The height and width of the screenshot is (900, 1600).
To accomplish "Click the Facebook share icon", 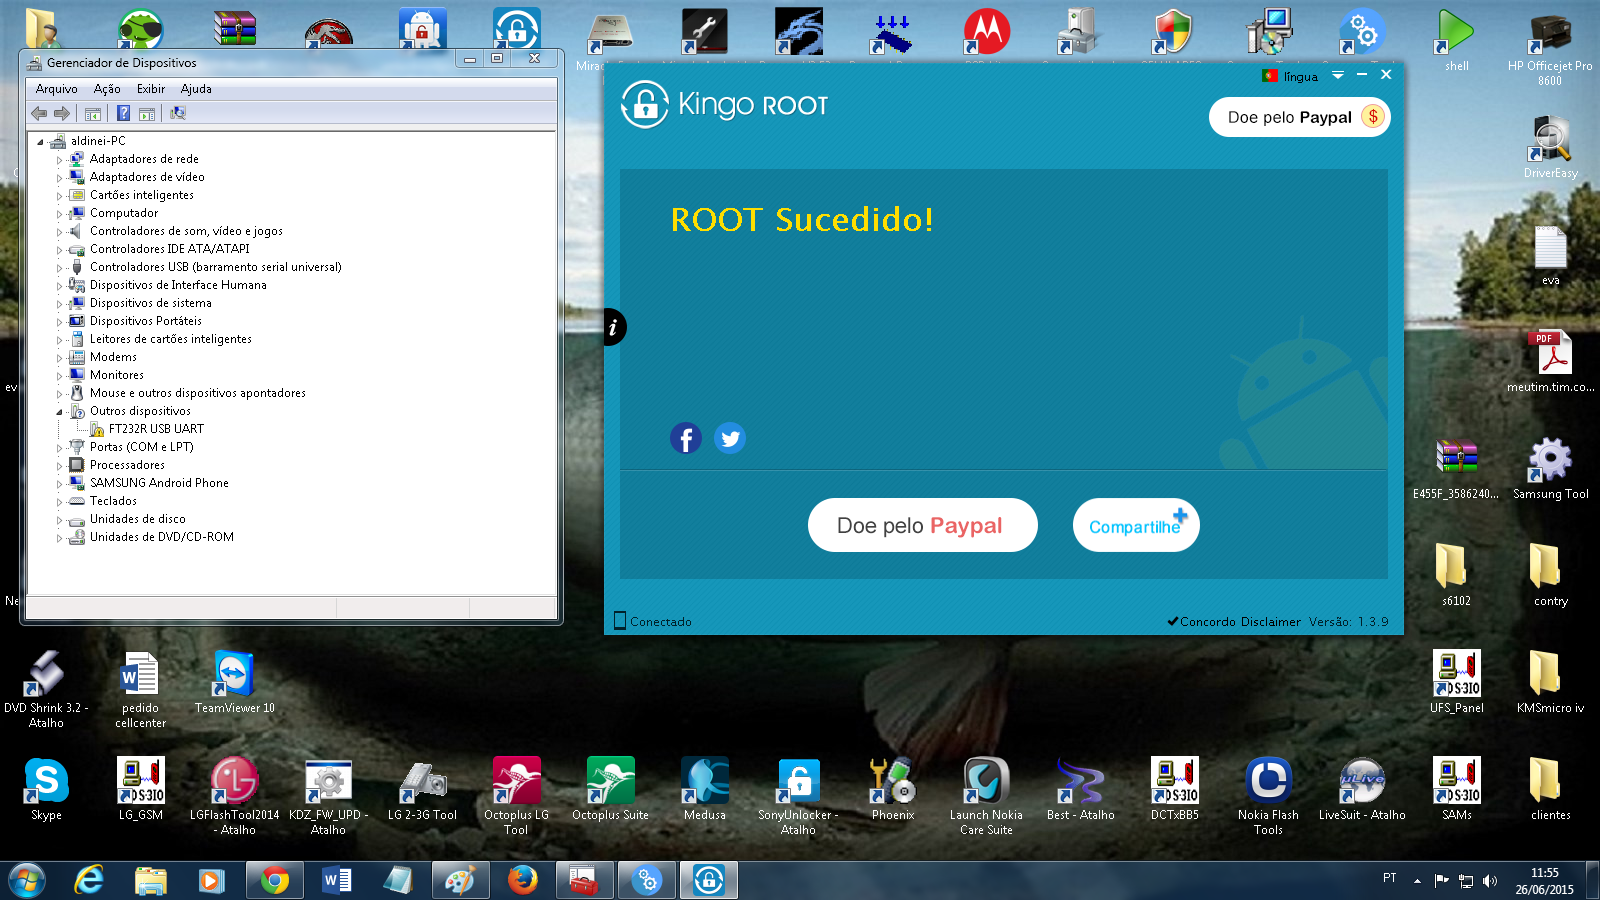I will click(685, 438).
